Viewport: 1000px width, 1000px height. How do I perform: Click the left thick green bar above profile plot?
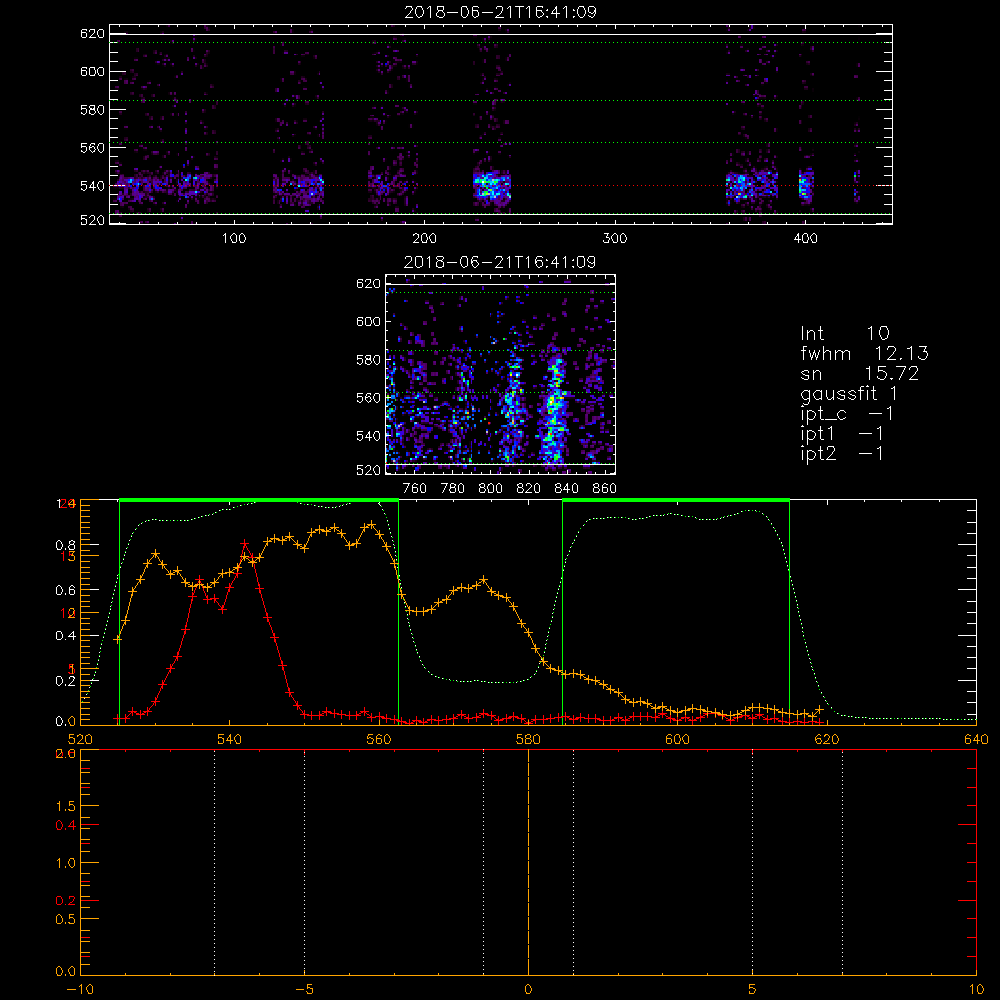[259, 500]
